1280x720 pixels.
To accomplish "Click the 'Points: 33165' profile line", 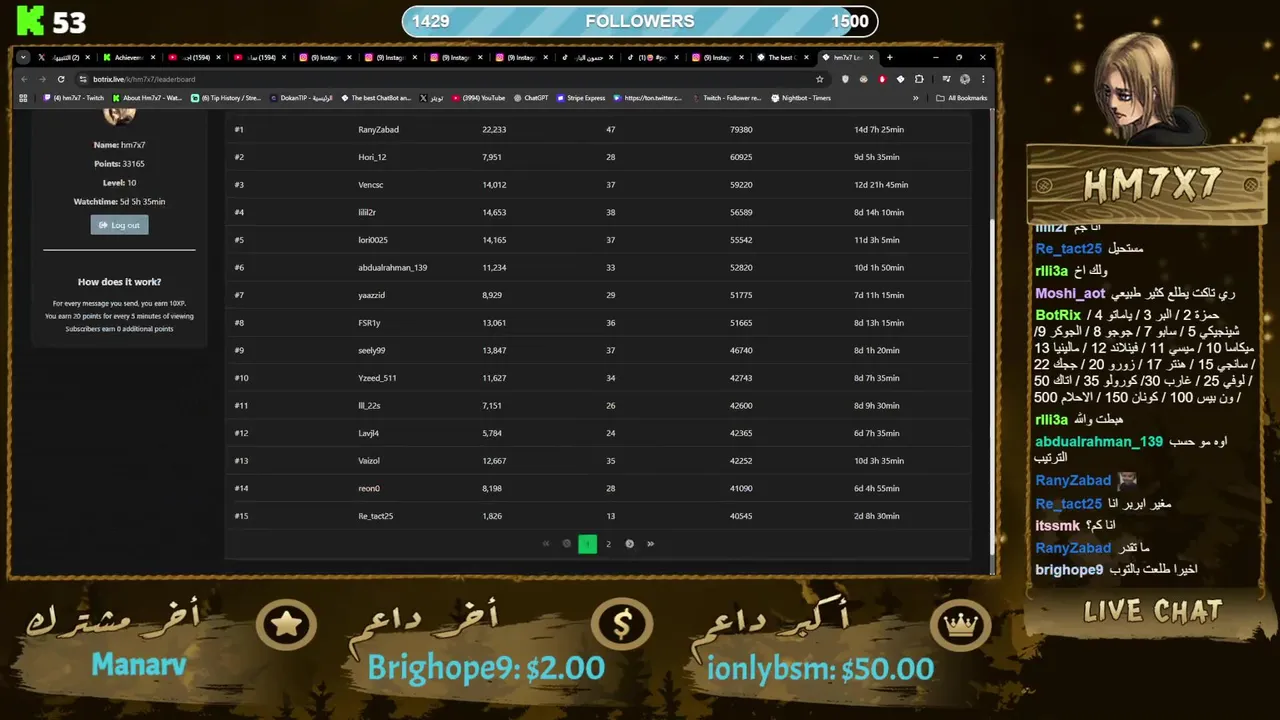I will (119, 164).
